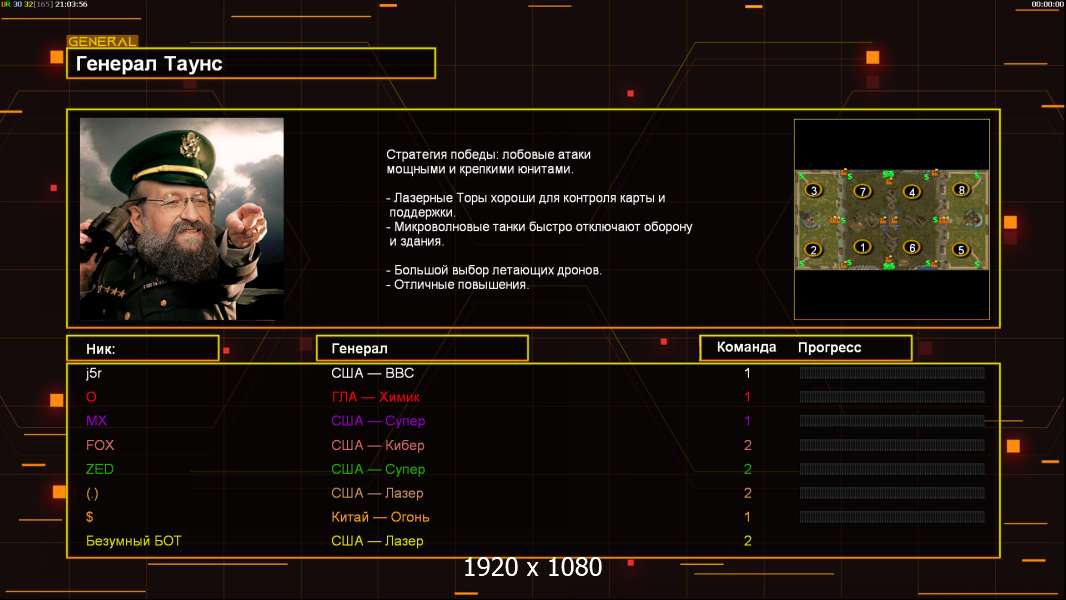
Task: Click team number 1 in the Китай — Огонь row
Action: click(x=747, y=517)
